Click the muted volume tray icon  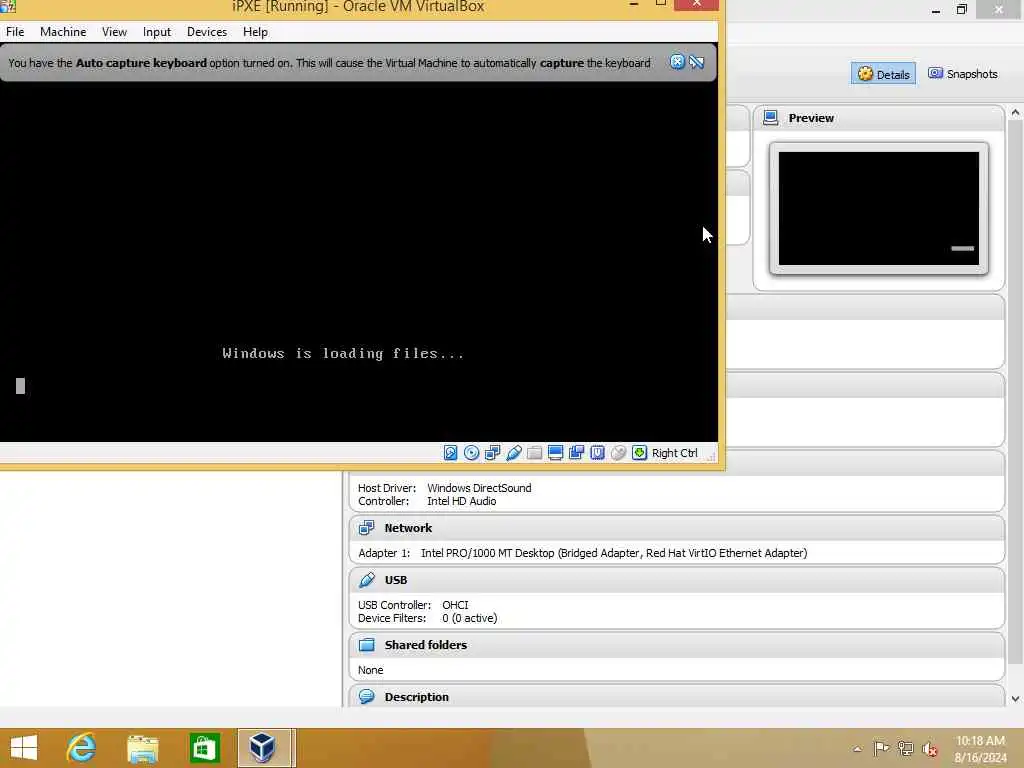pyautogui.click(x=930, y=749)
